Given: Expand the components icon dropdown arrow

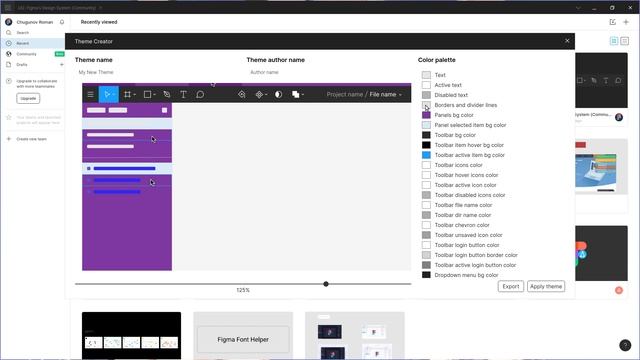Looking at the screenshot, I should [x=266, y=95].
